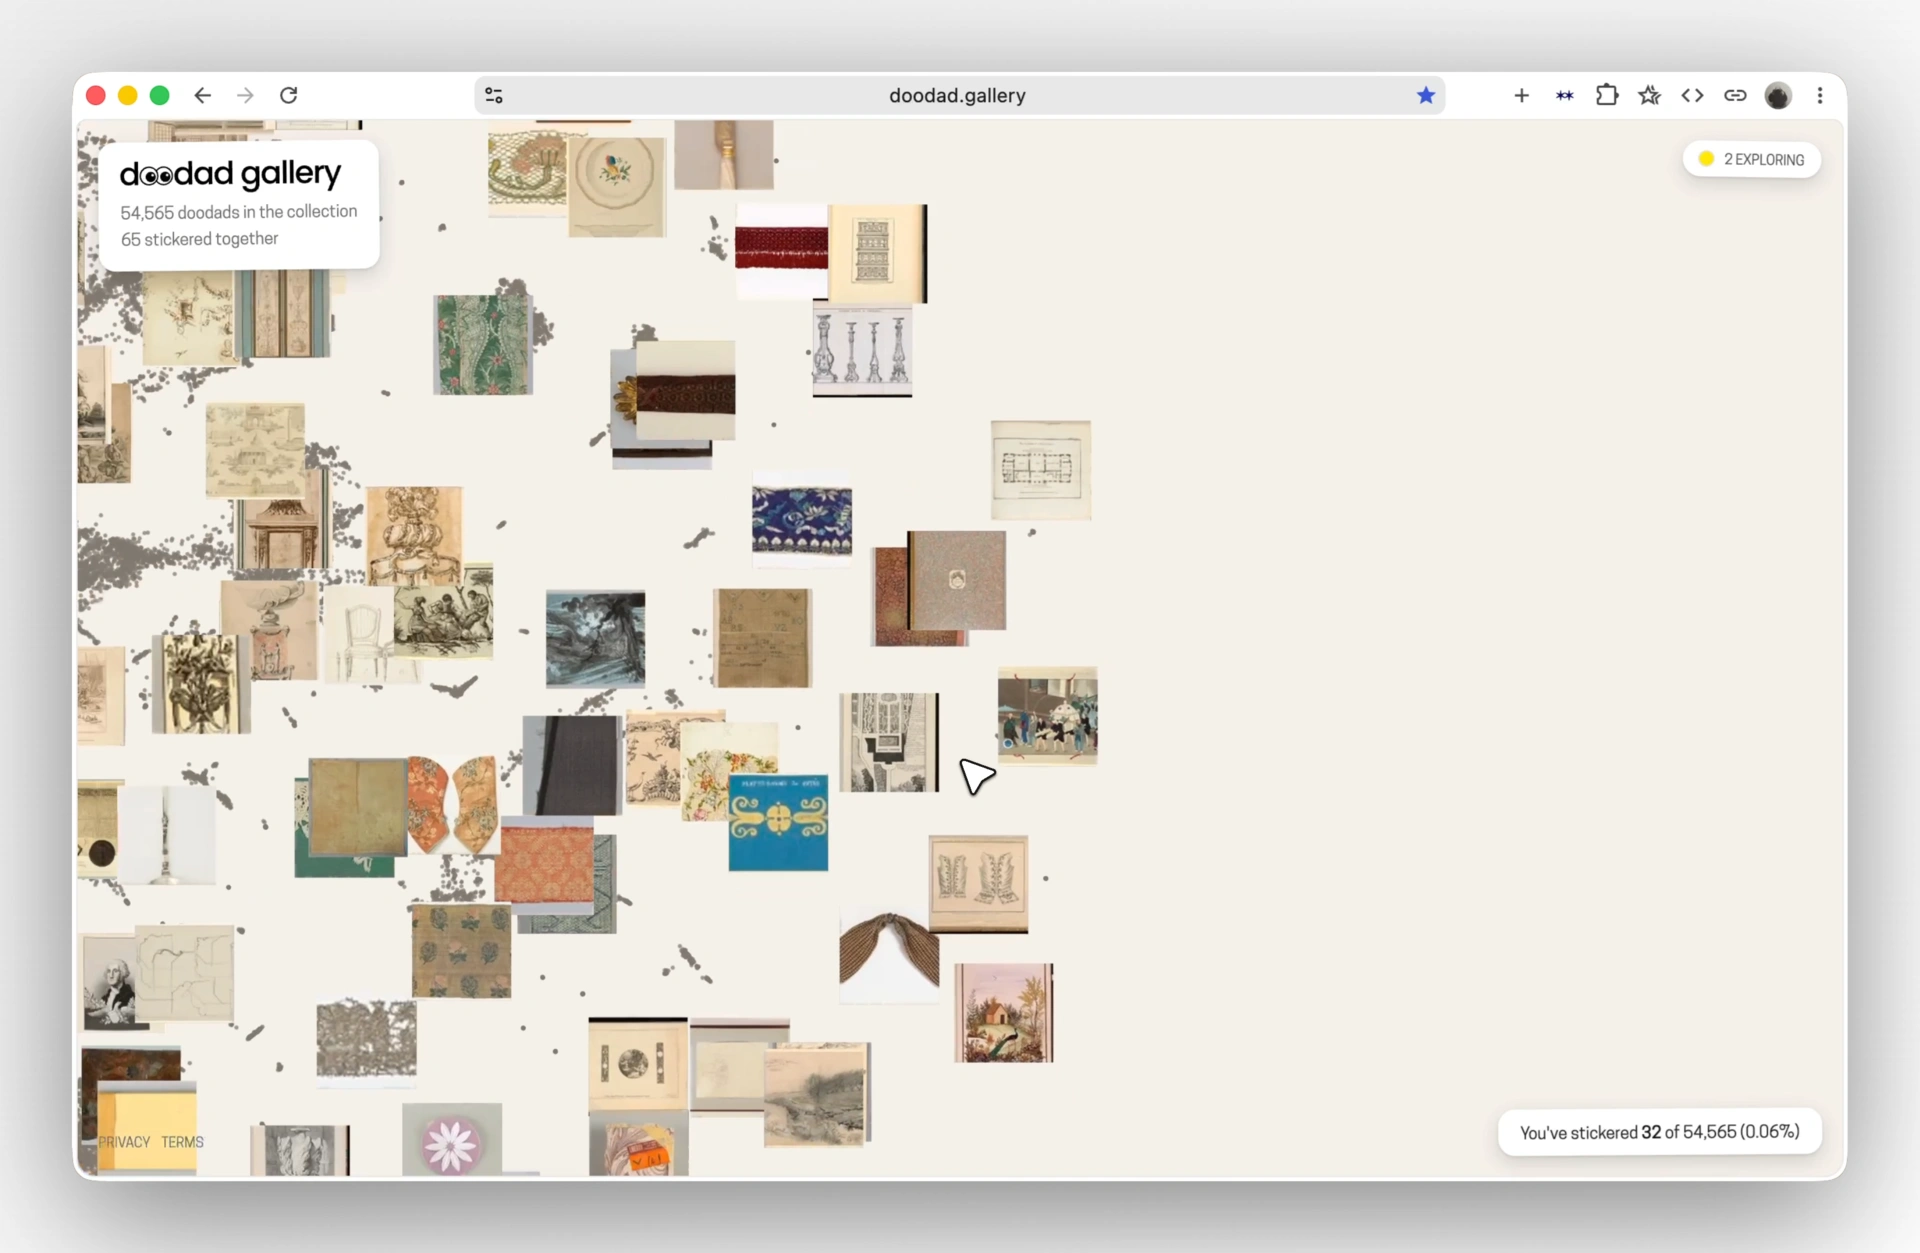
Task: Open the two embroidered vest fronts thumbnail
Action: (x=978, y=884)
